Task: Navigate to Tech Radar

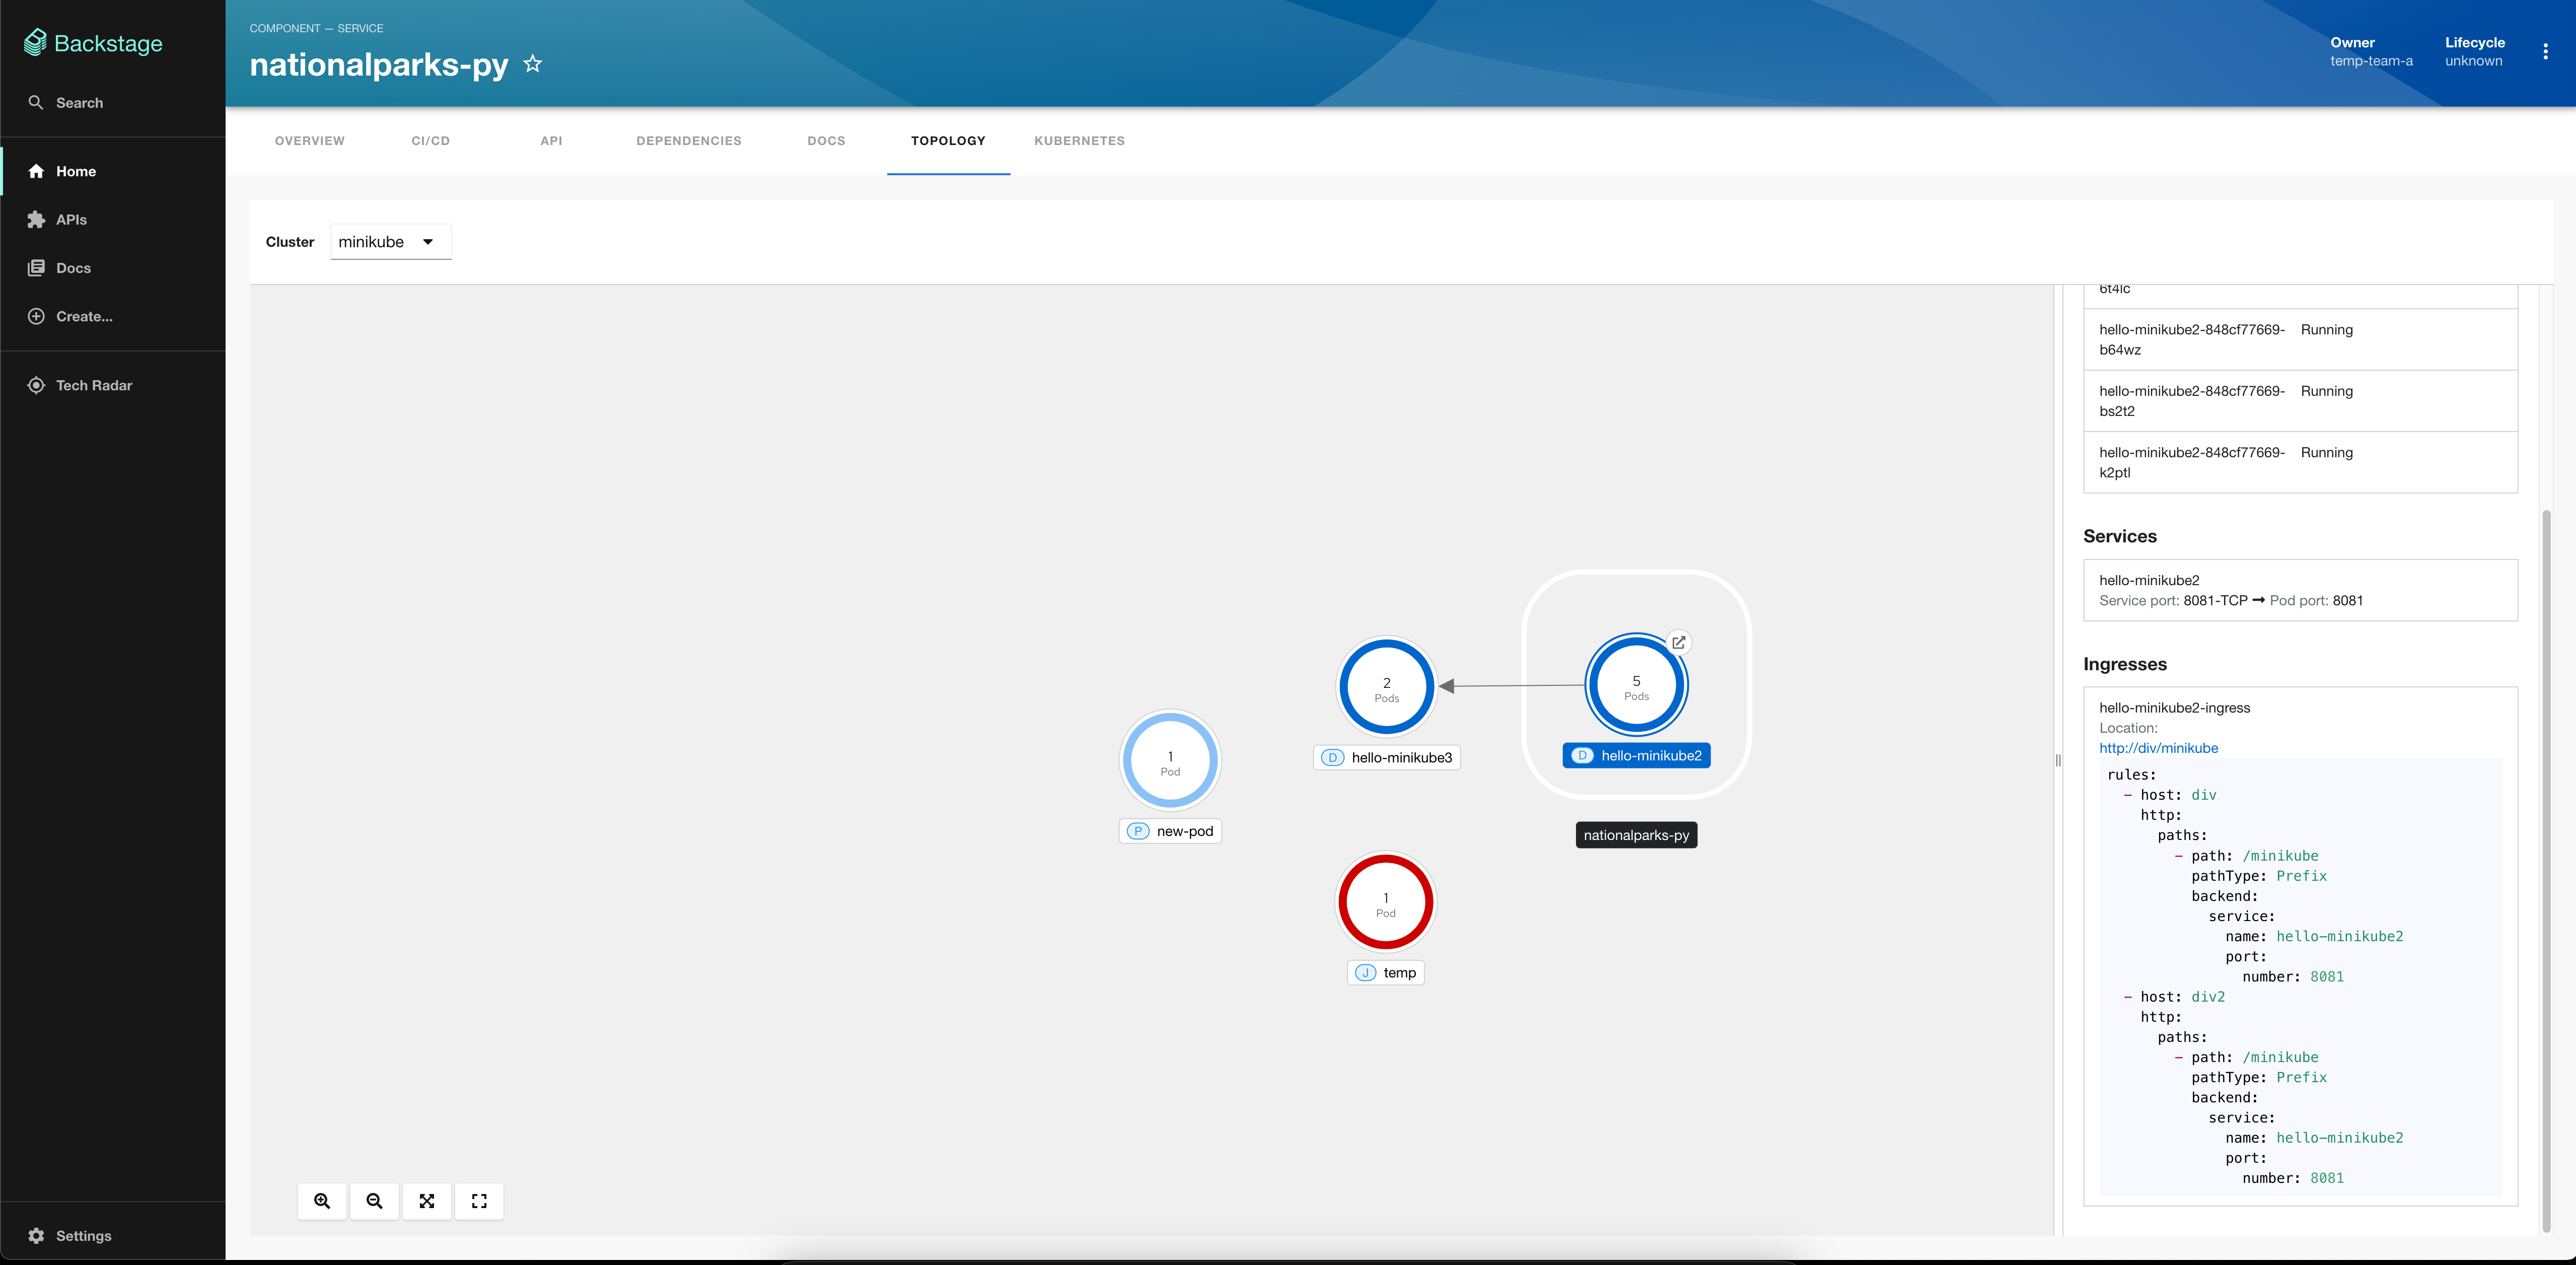Action: 92,384
